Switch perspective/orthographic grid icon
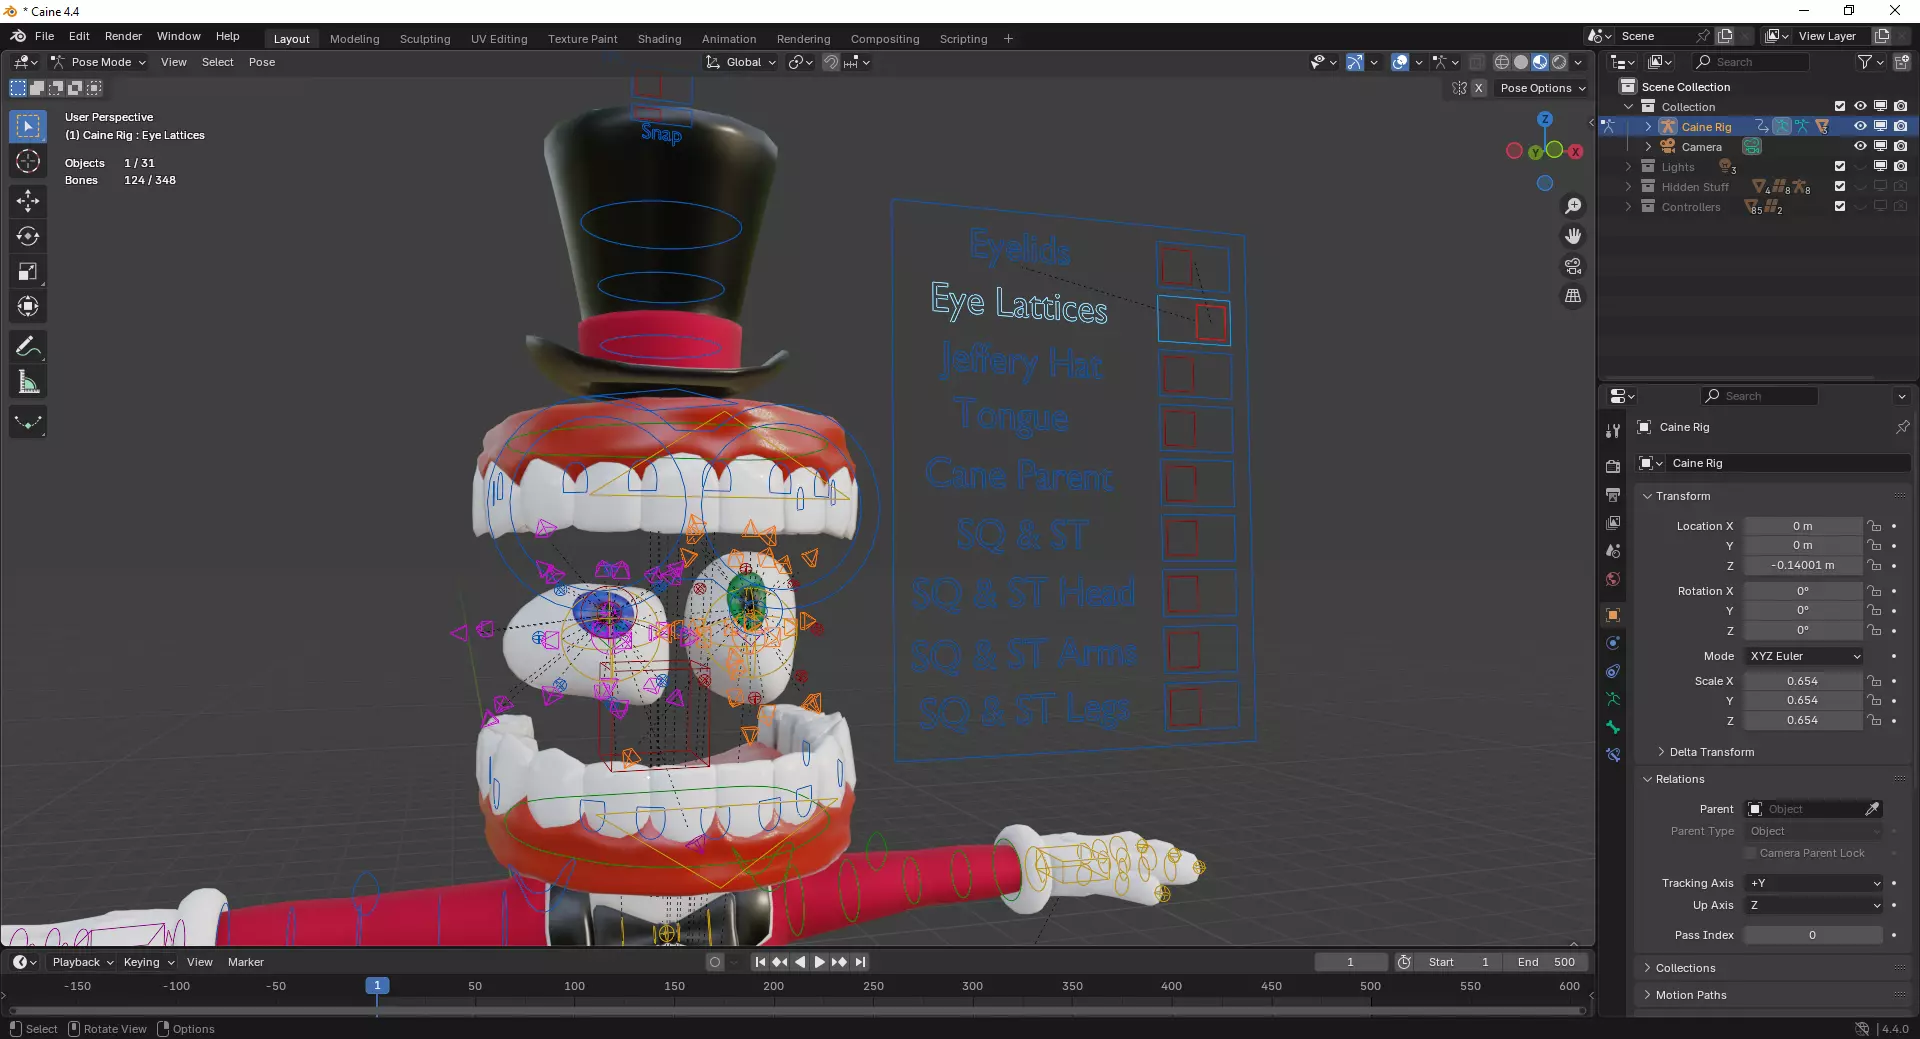 1573,296
